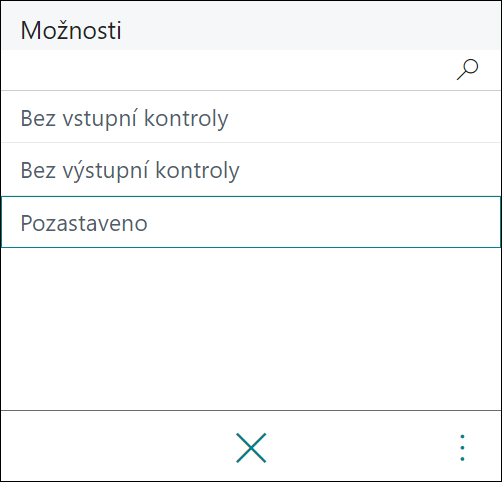This screenshot has height=482, width=502.
Task: Choose 'Pozastaveno' in the options list
Action: tap(251, 222)
